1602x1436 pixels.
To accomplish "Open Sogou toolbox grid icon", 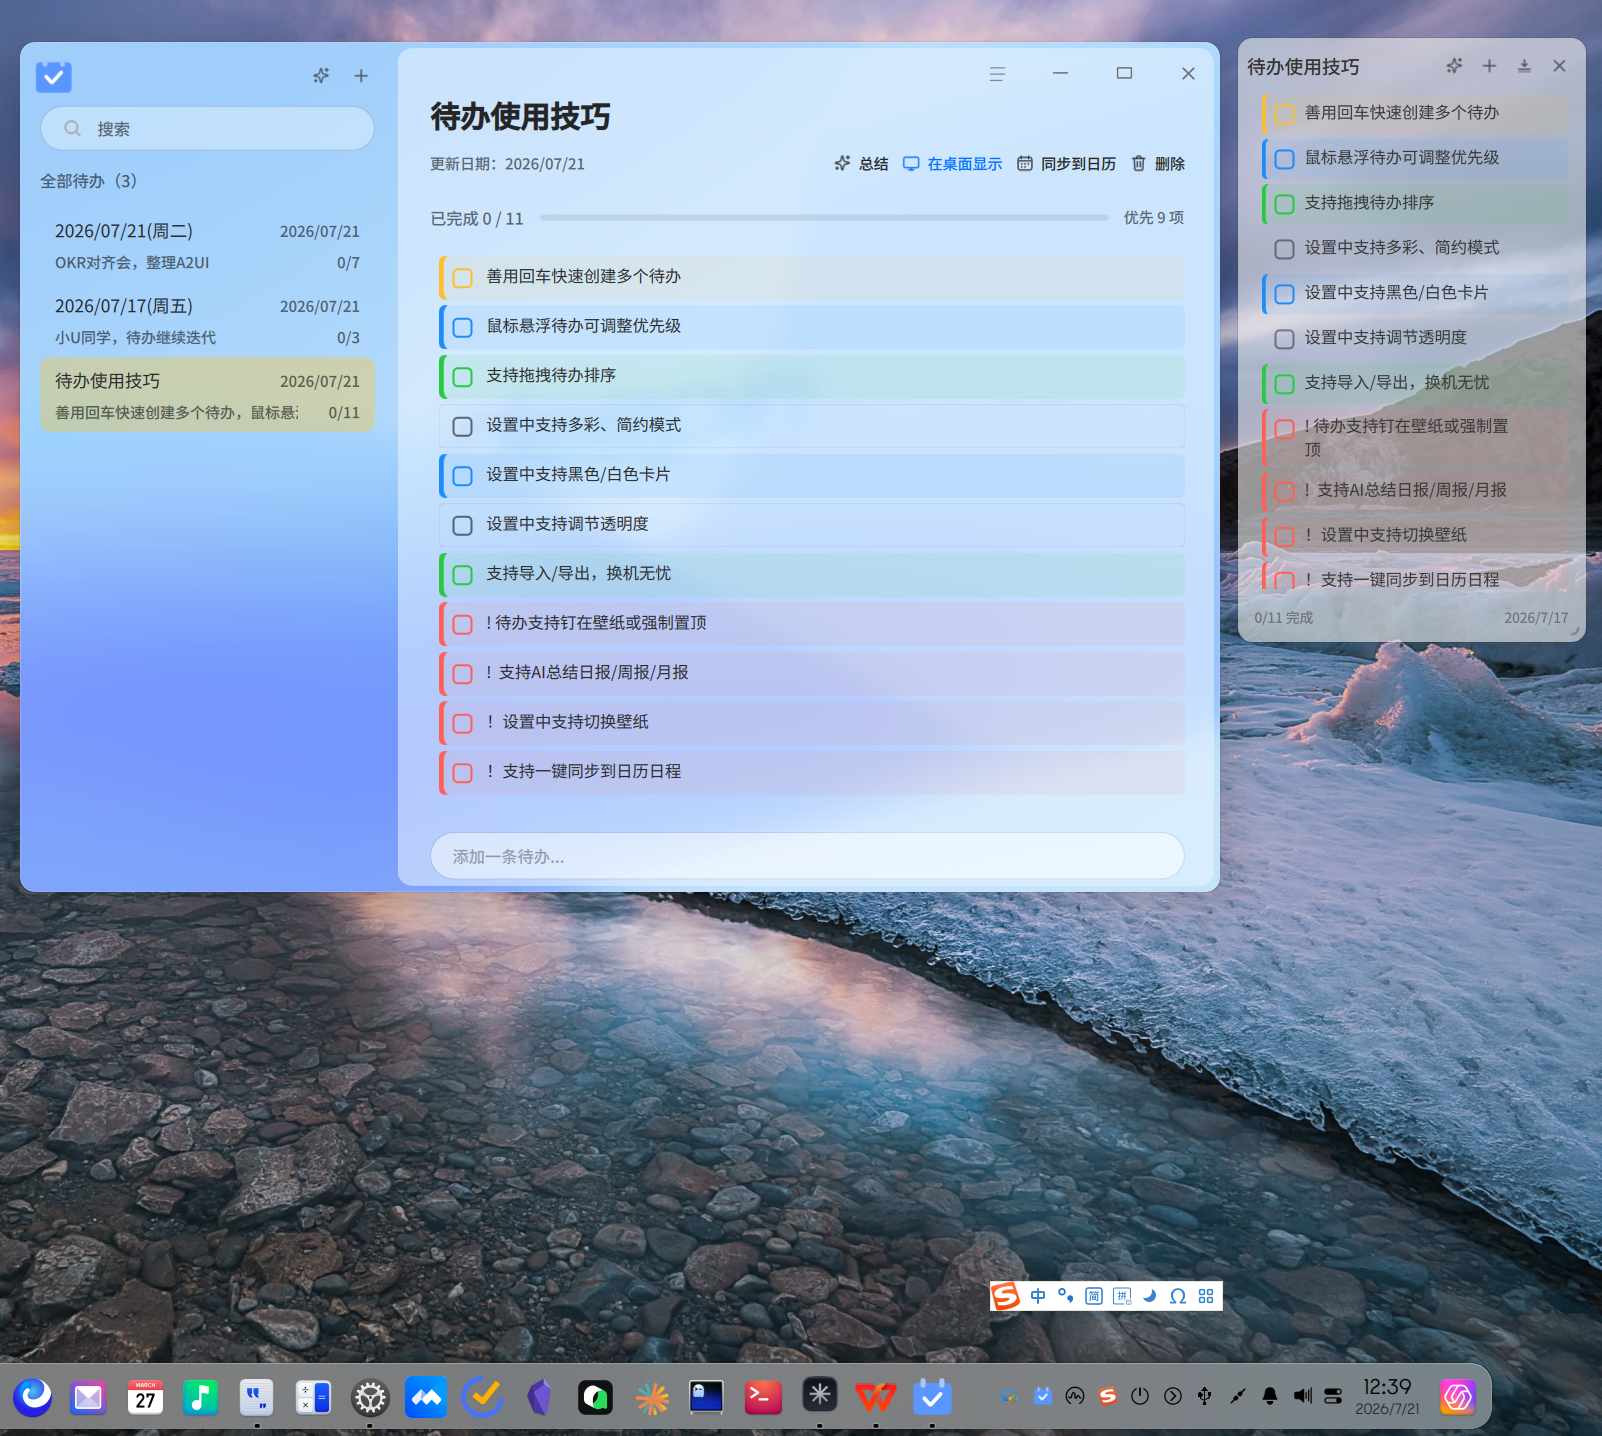I will click(1206, 1296).
